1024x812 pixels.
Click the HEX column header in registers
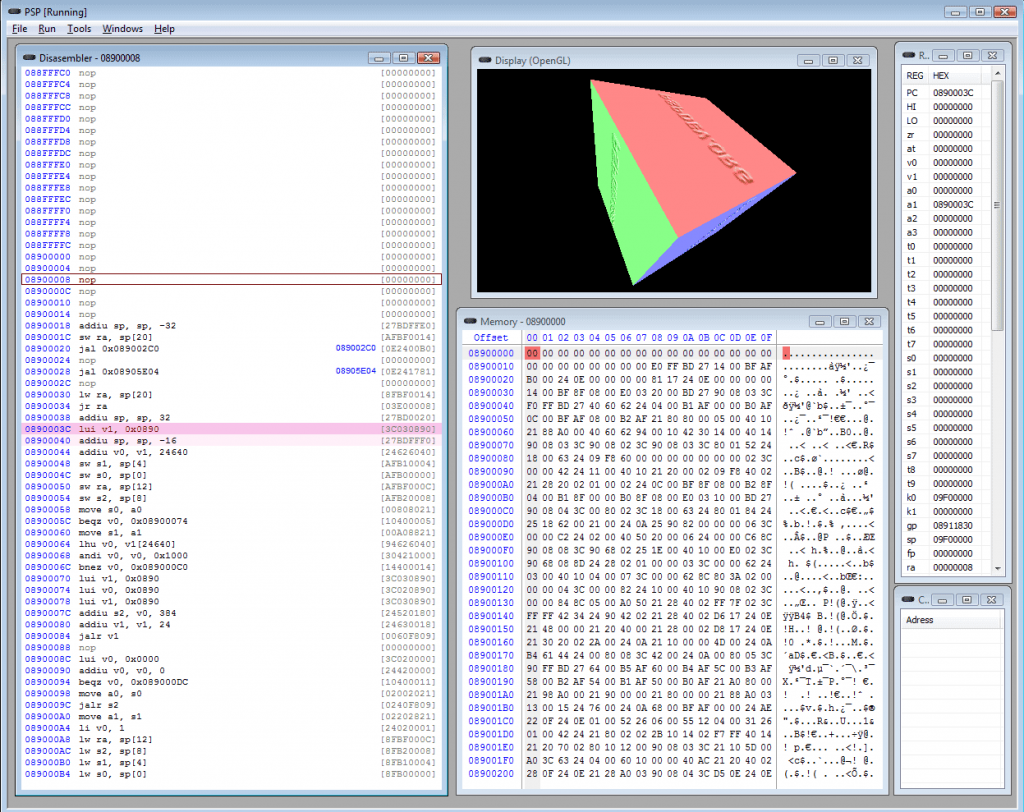point(942,76)
